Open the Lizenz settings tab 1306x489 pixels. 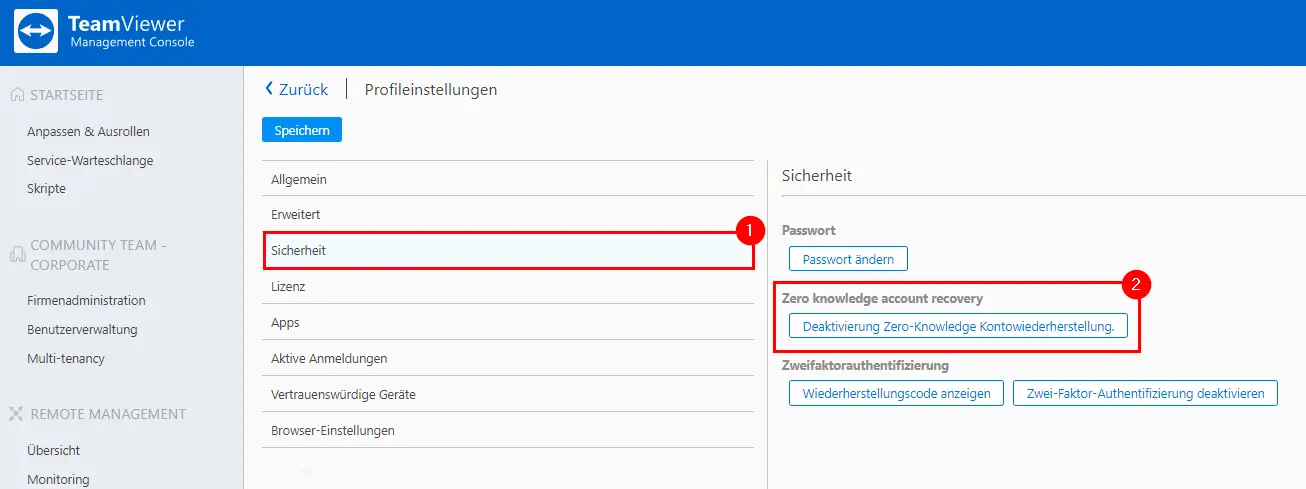508,286
